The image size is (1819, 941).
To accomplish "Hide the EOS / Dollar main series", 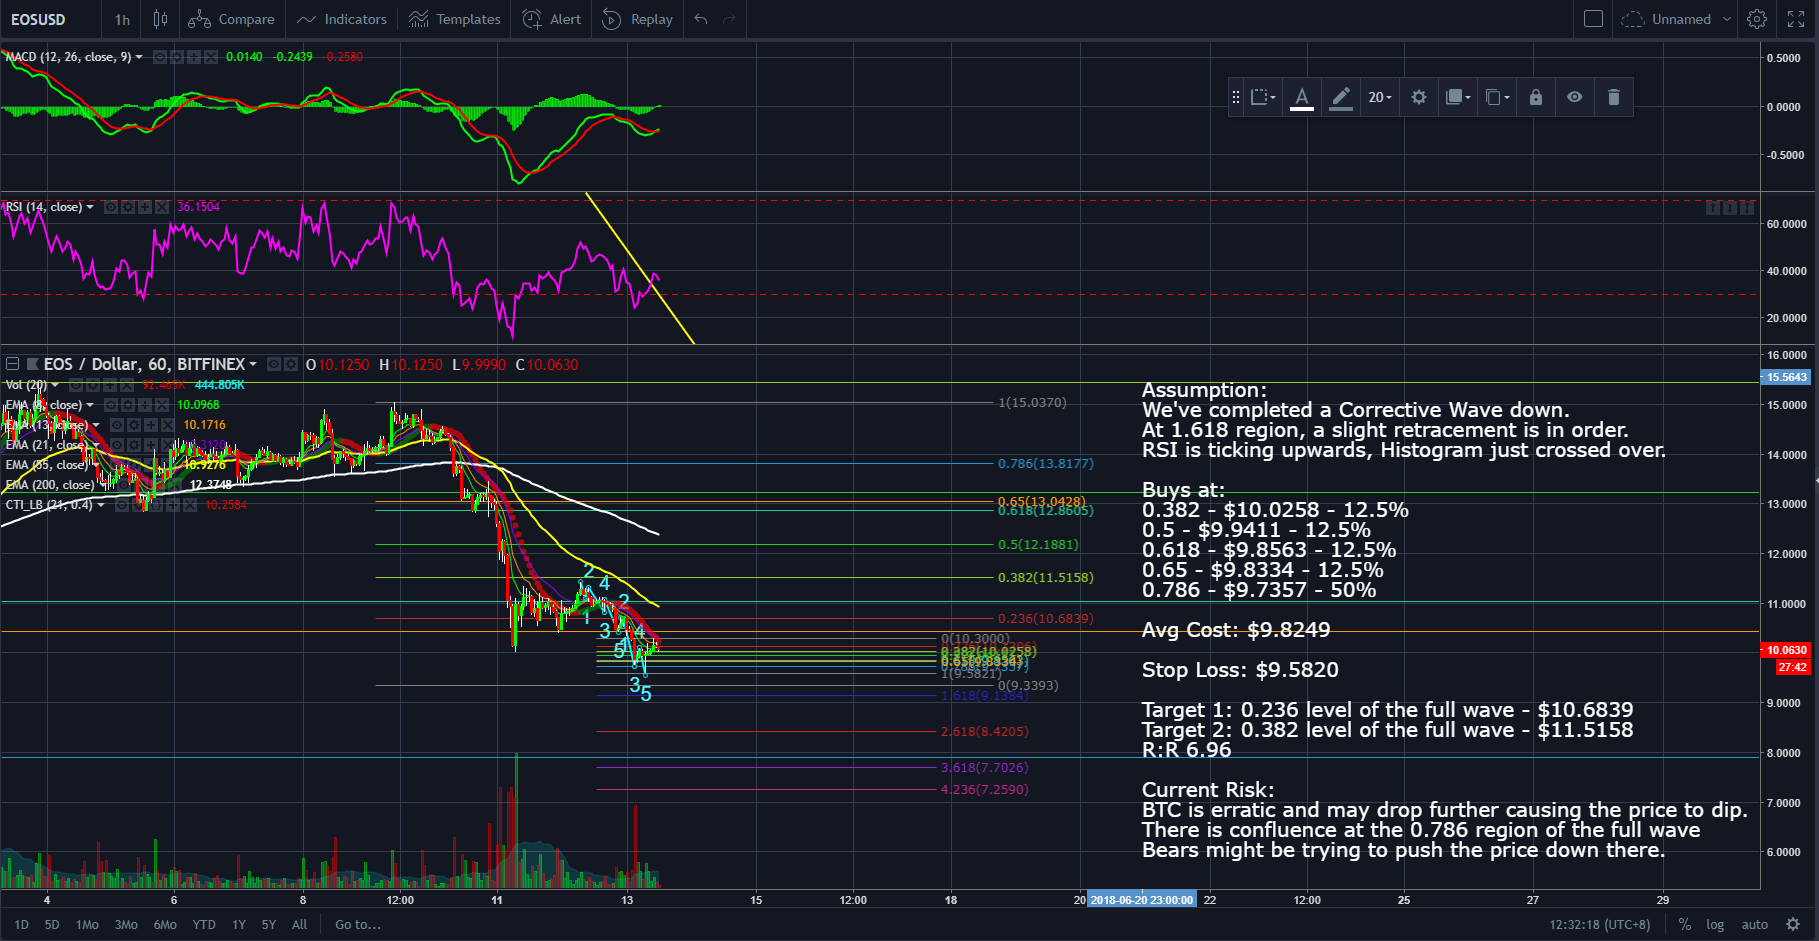I will tap(274, 364).
